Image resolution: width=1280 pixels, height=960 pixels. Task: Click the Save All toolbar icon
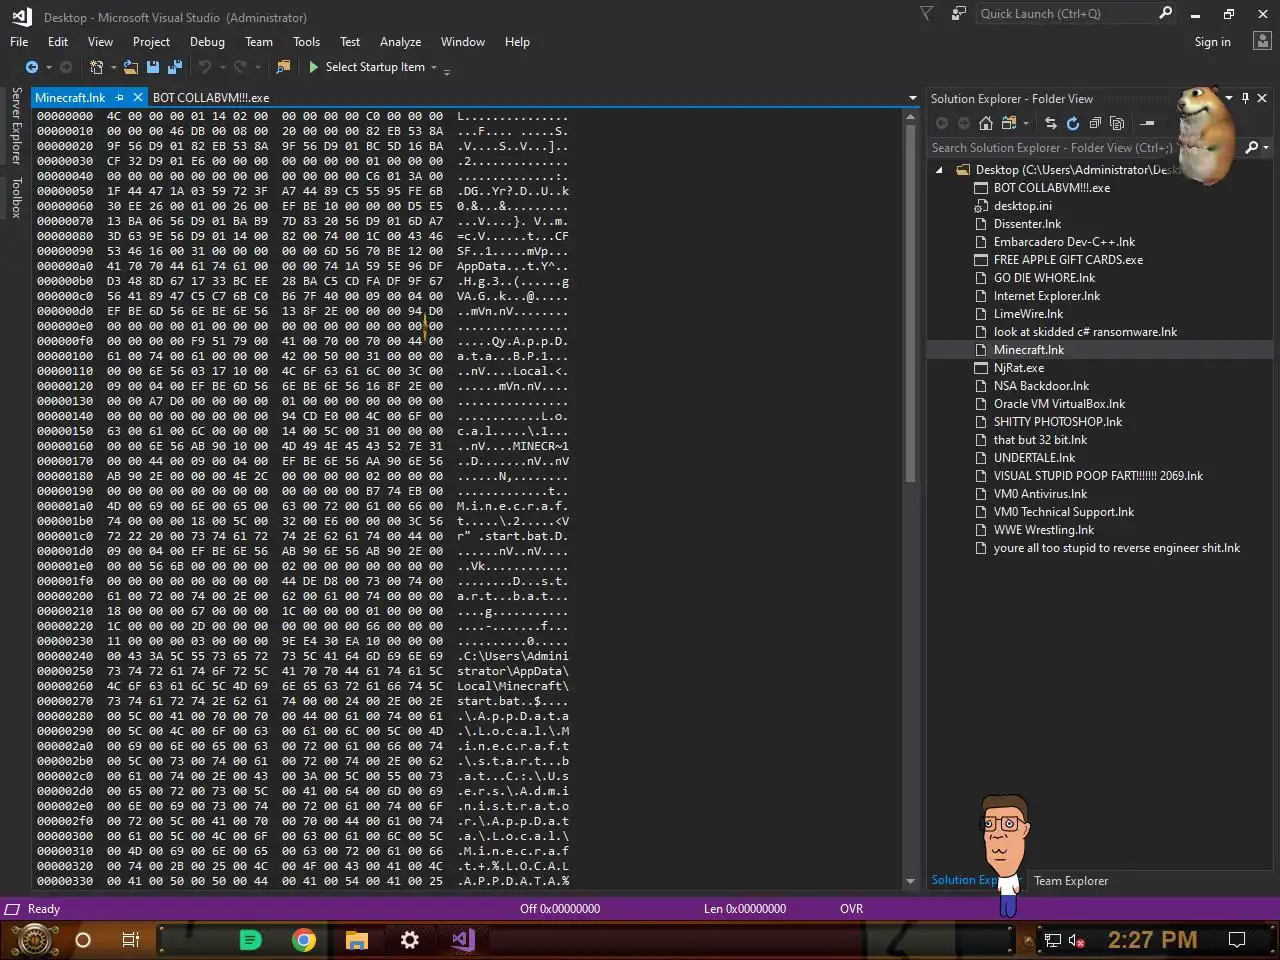pyautogui.click(x=175, y=67)
